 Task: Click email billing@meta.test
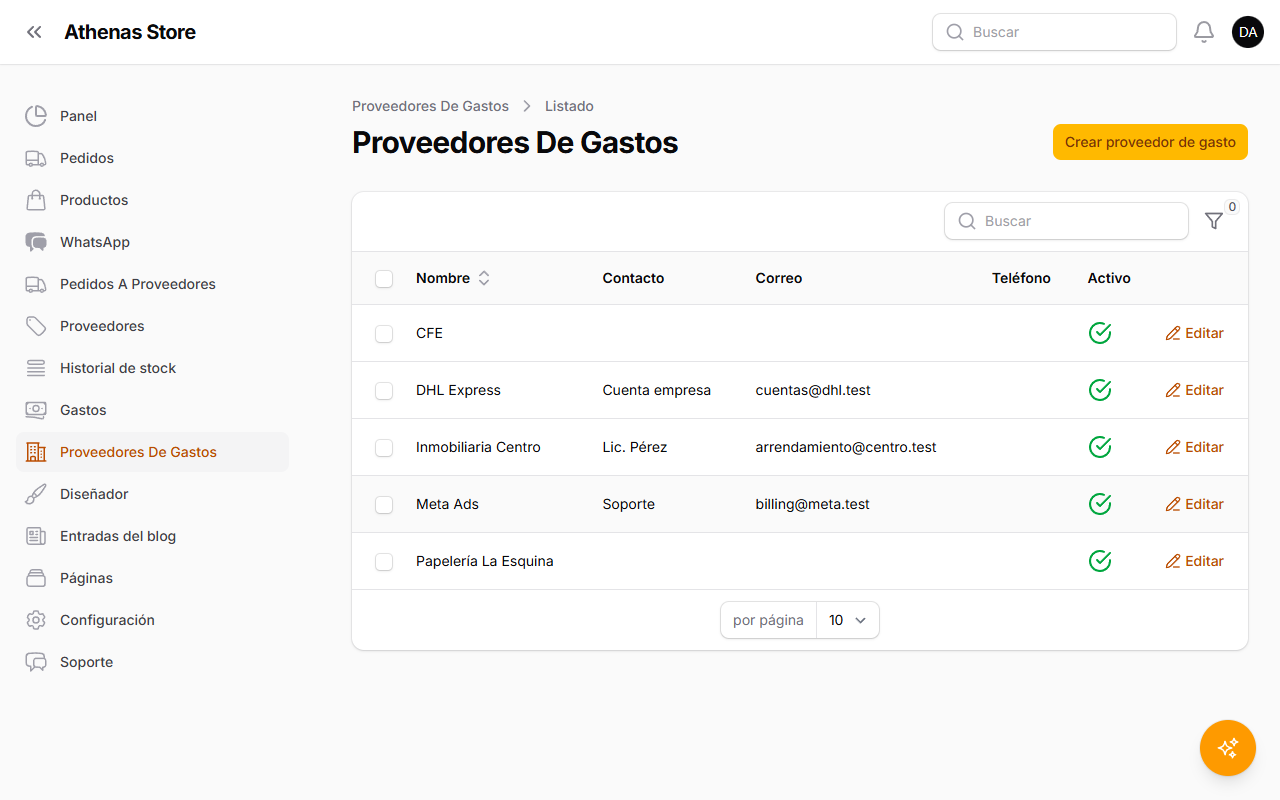tap(812, 504)
